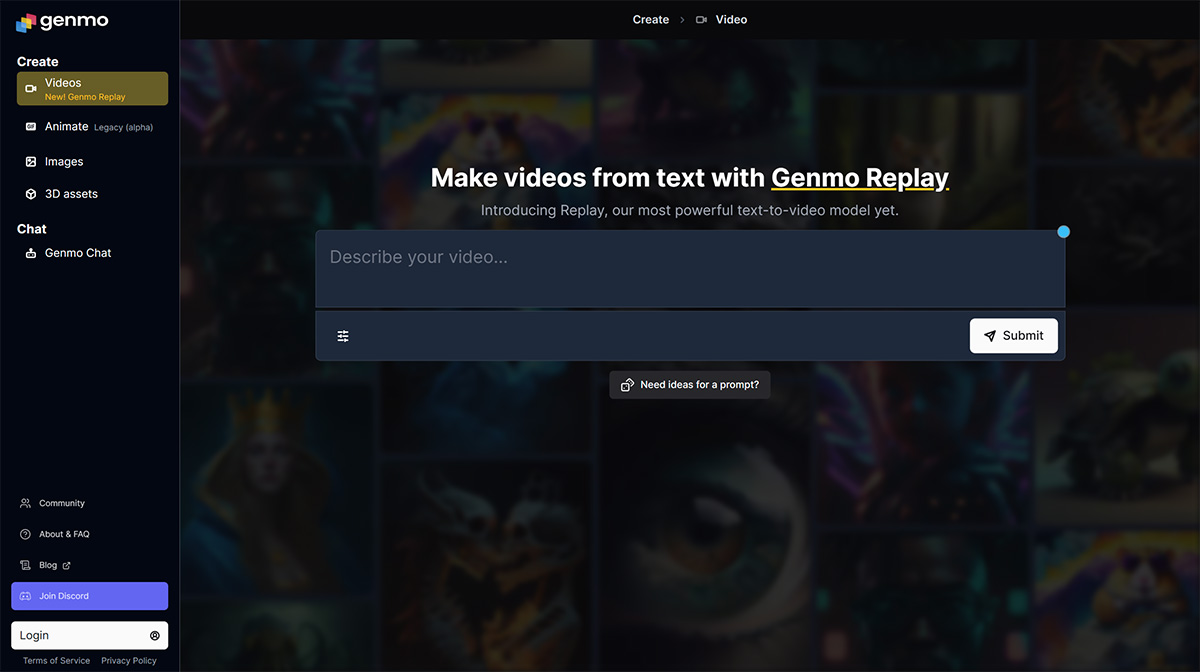
Task: Click Create in the breadcrumb navigation
Action: pyautogui.click(x=650, y=19)
